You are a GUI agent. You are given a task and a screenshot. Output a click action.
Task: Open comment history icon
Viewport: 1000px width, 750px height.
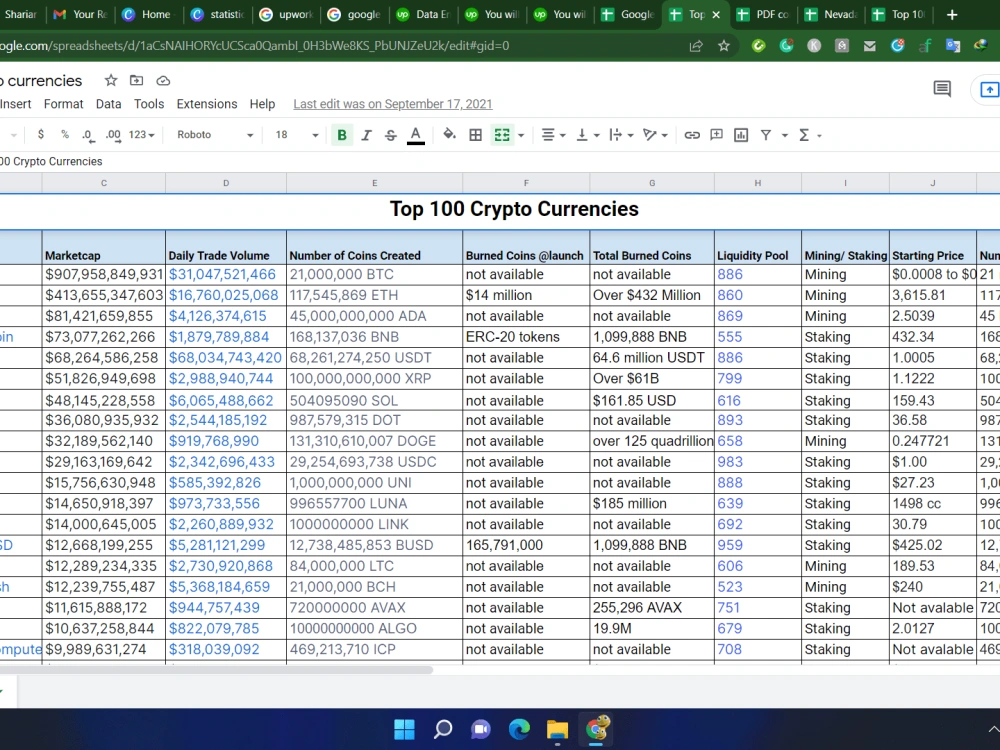tap(942, 89)
